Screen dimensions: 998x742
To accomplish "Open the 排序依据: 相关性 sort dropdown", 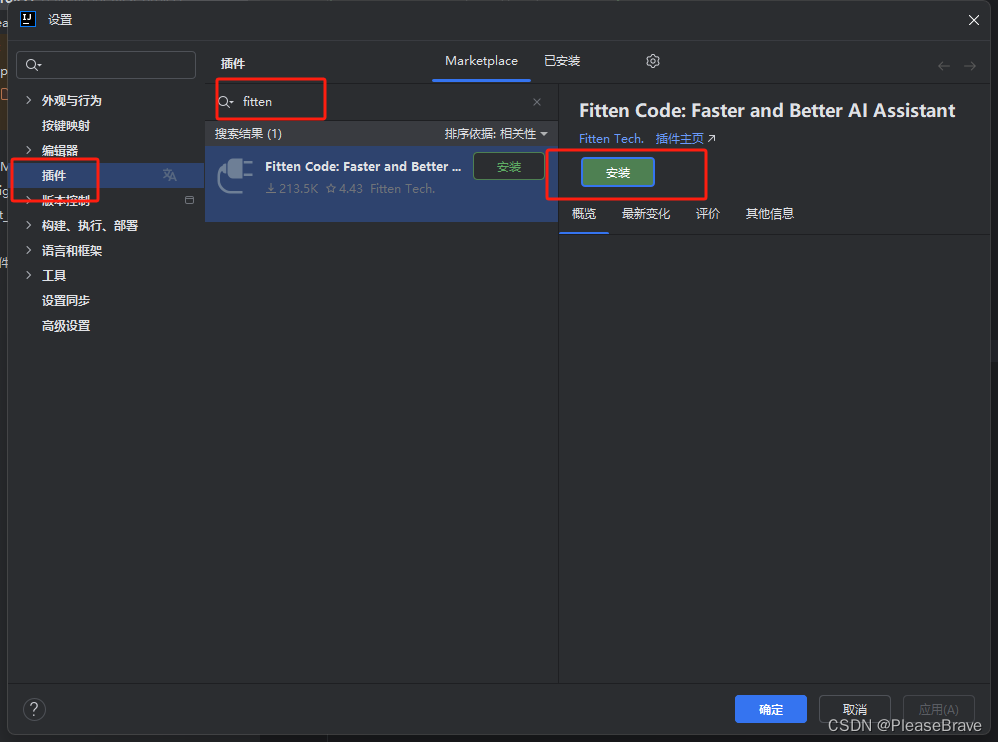I will pos(496,134).
